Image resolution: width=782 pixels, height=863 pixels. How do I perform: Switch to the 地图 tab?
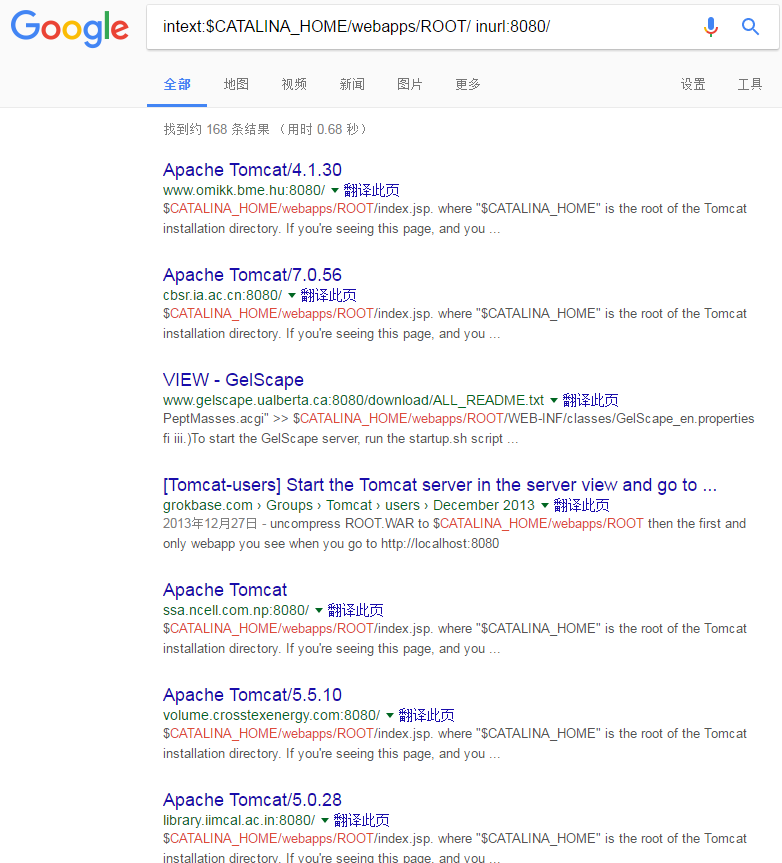click(236, 84)
